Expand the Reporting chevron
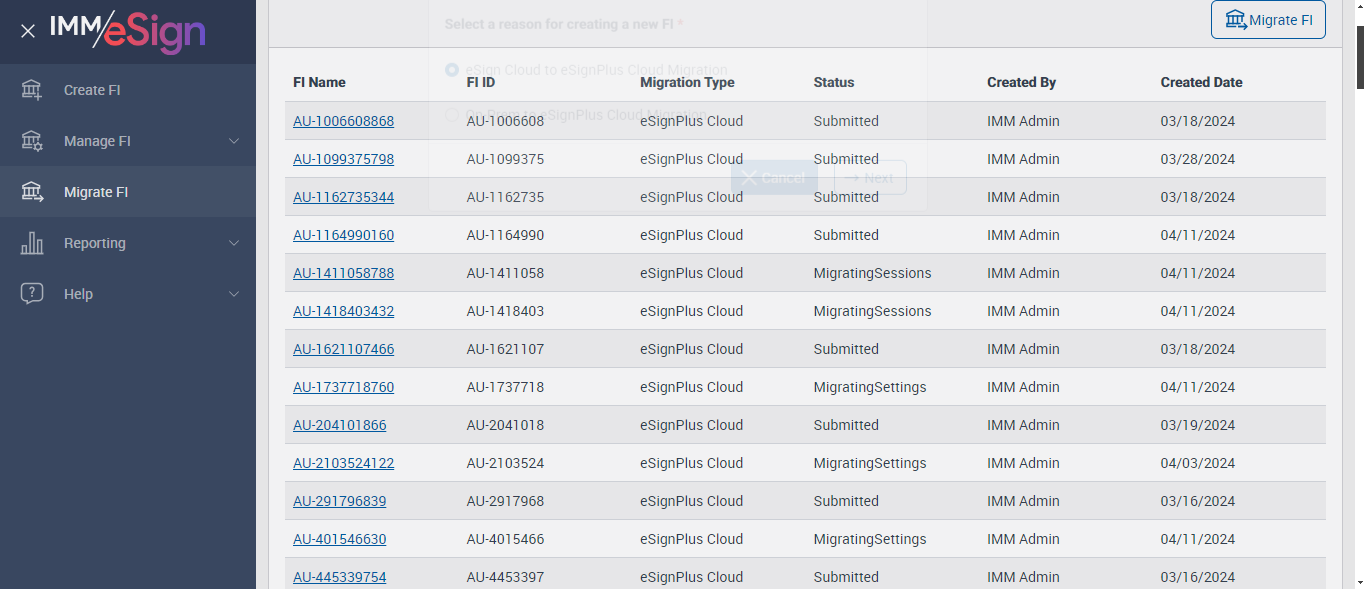 coord(234,243)
